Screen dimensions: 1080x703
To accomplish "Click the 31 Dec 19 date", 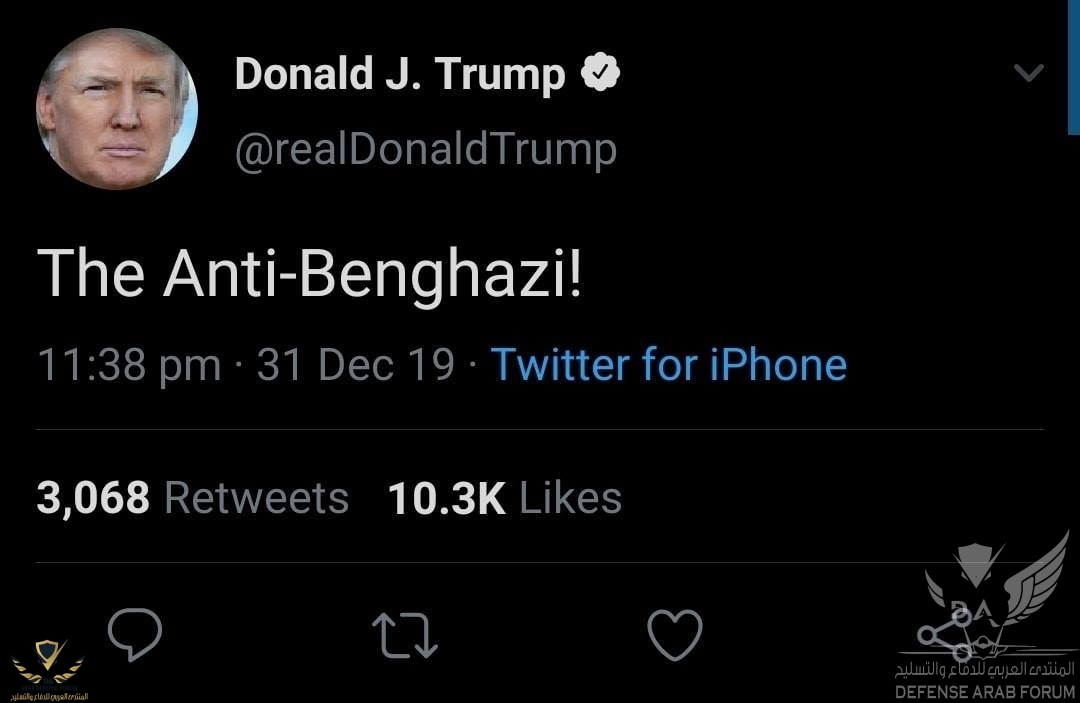I will pos(356,365).
